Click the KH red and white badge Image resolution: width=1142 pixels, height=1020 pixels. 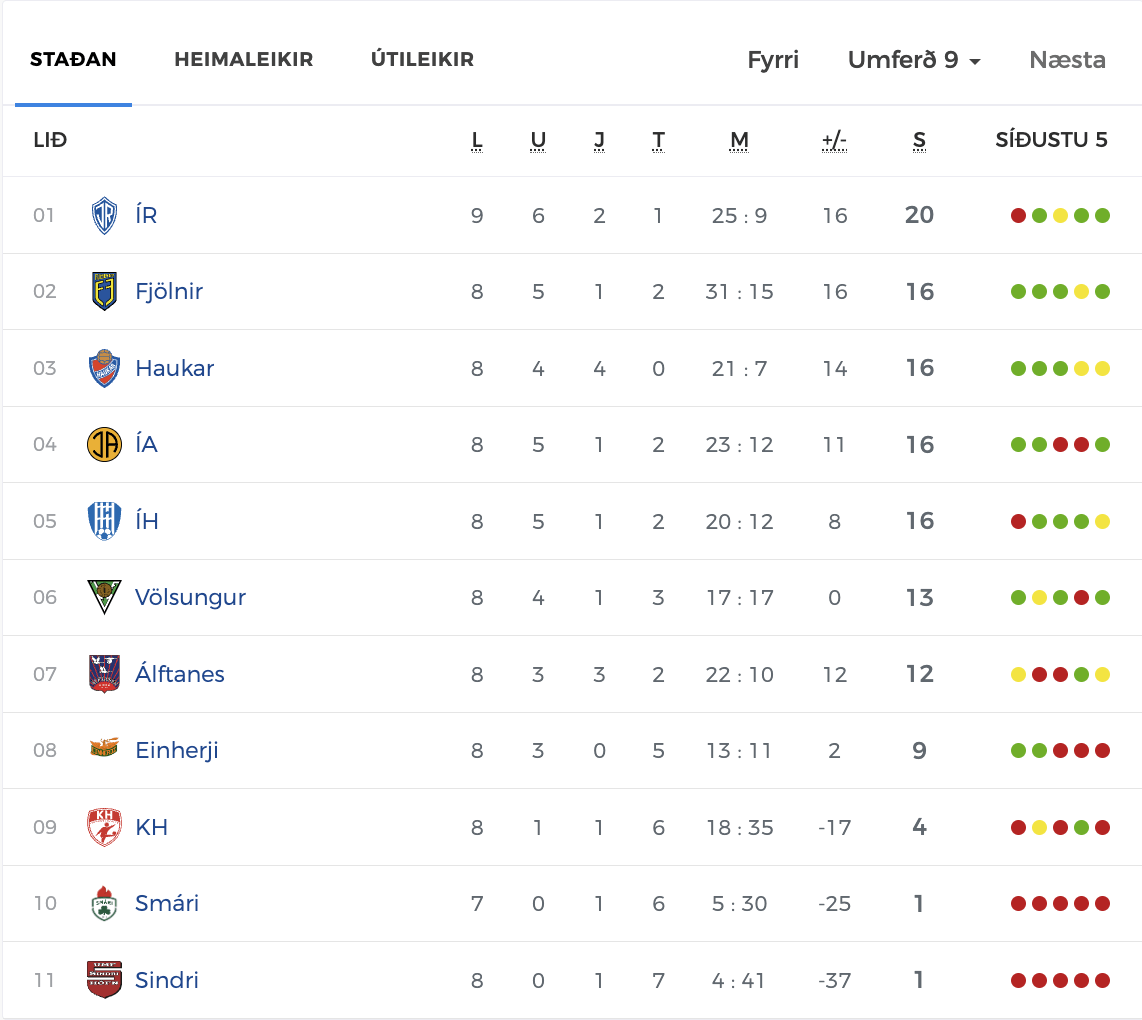[104, 827]
